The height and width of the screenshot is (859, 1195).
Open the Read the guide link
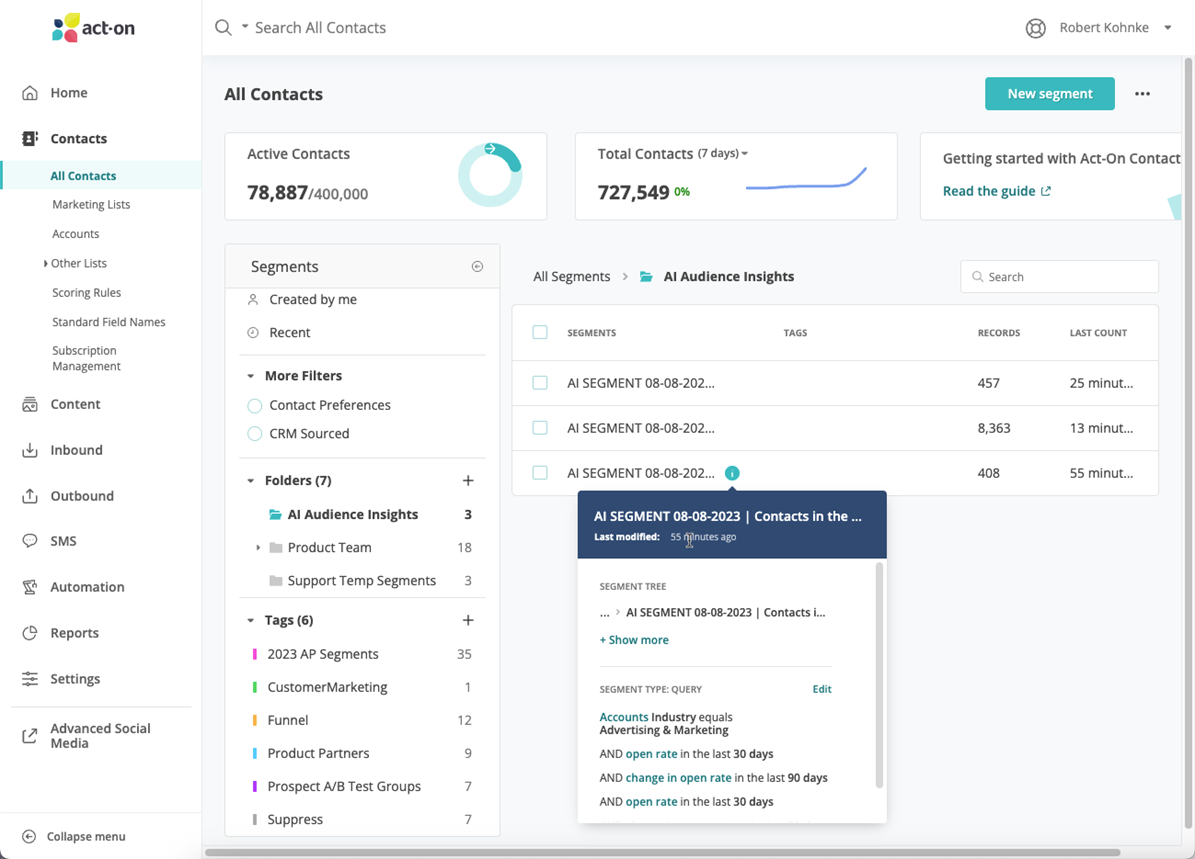(x=997, y=191)
